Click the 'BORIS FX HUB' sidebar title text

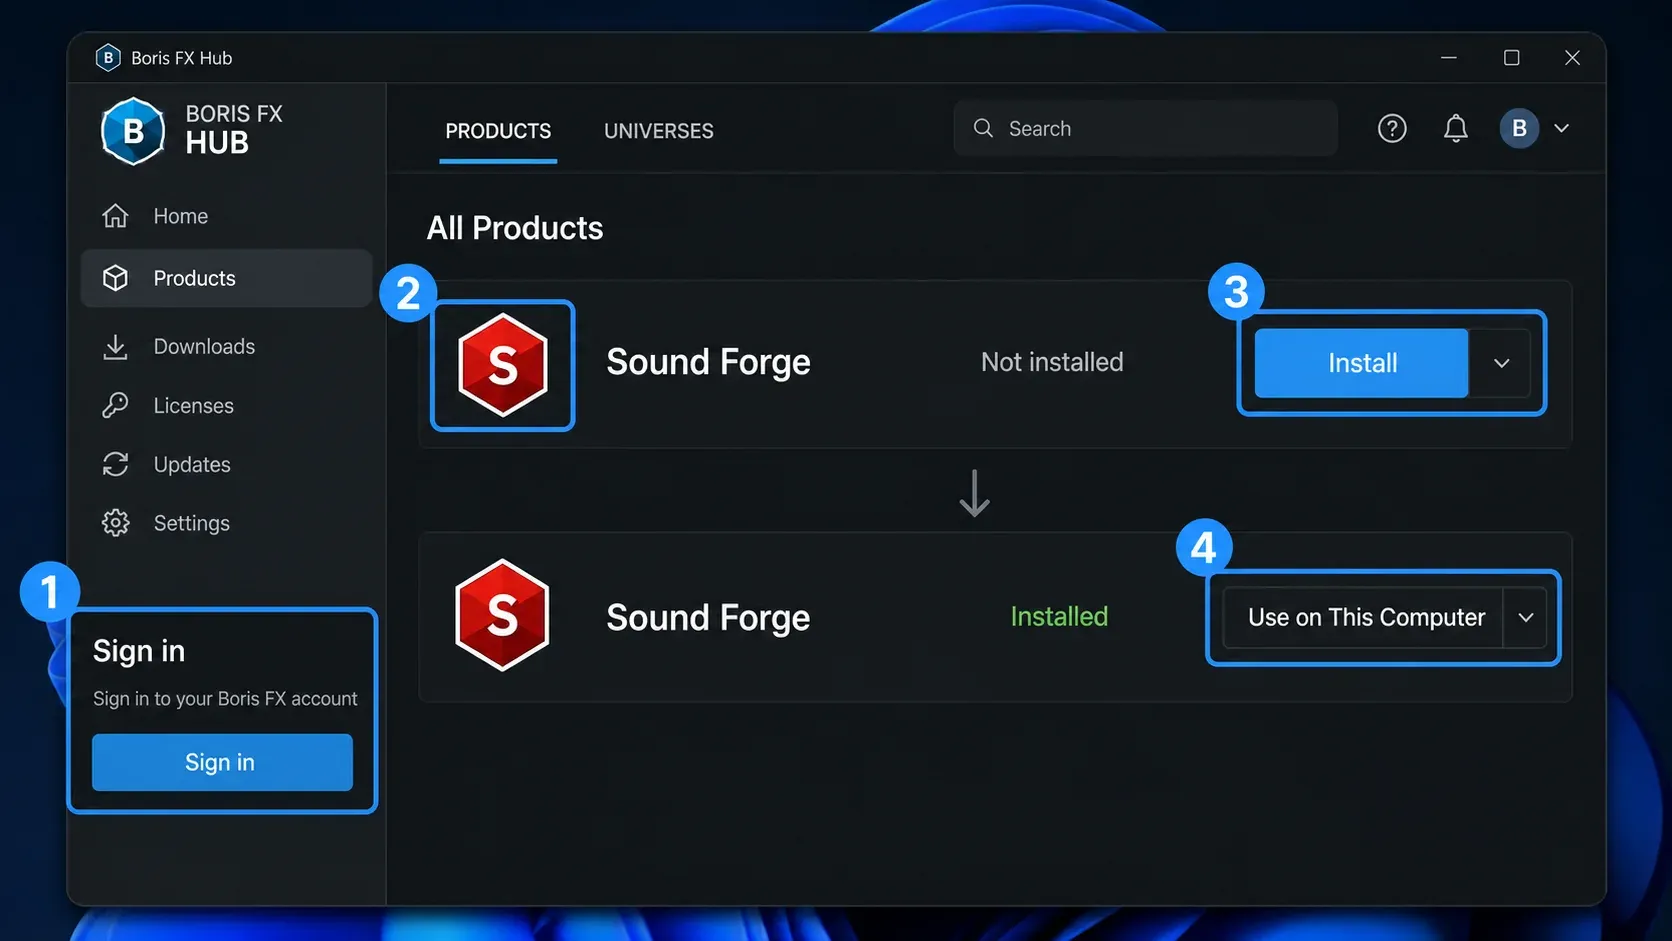pyautogui.click(x=234, y=129)
